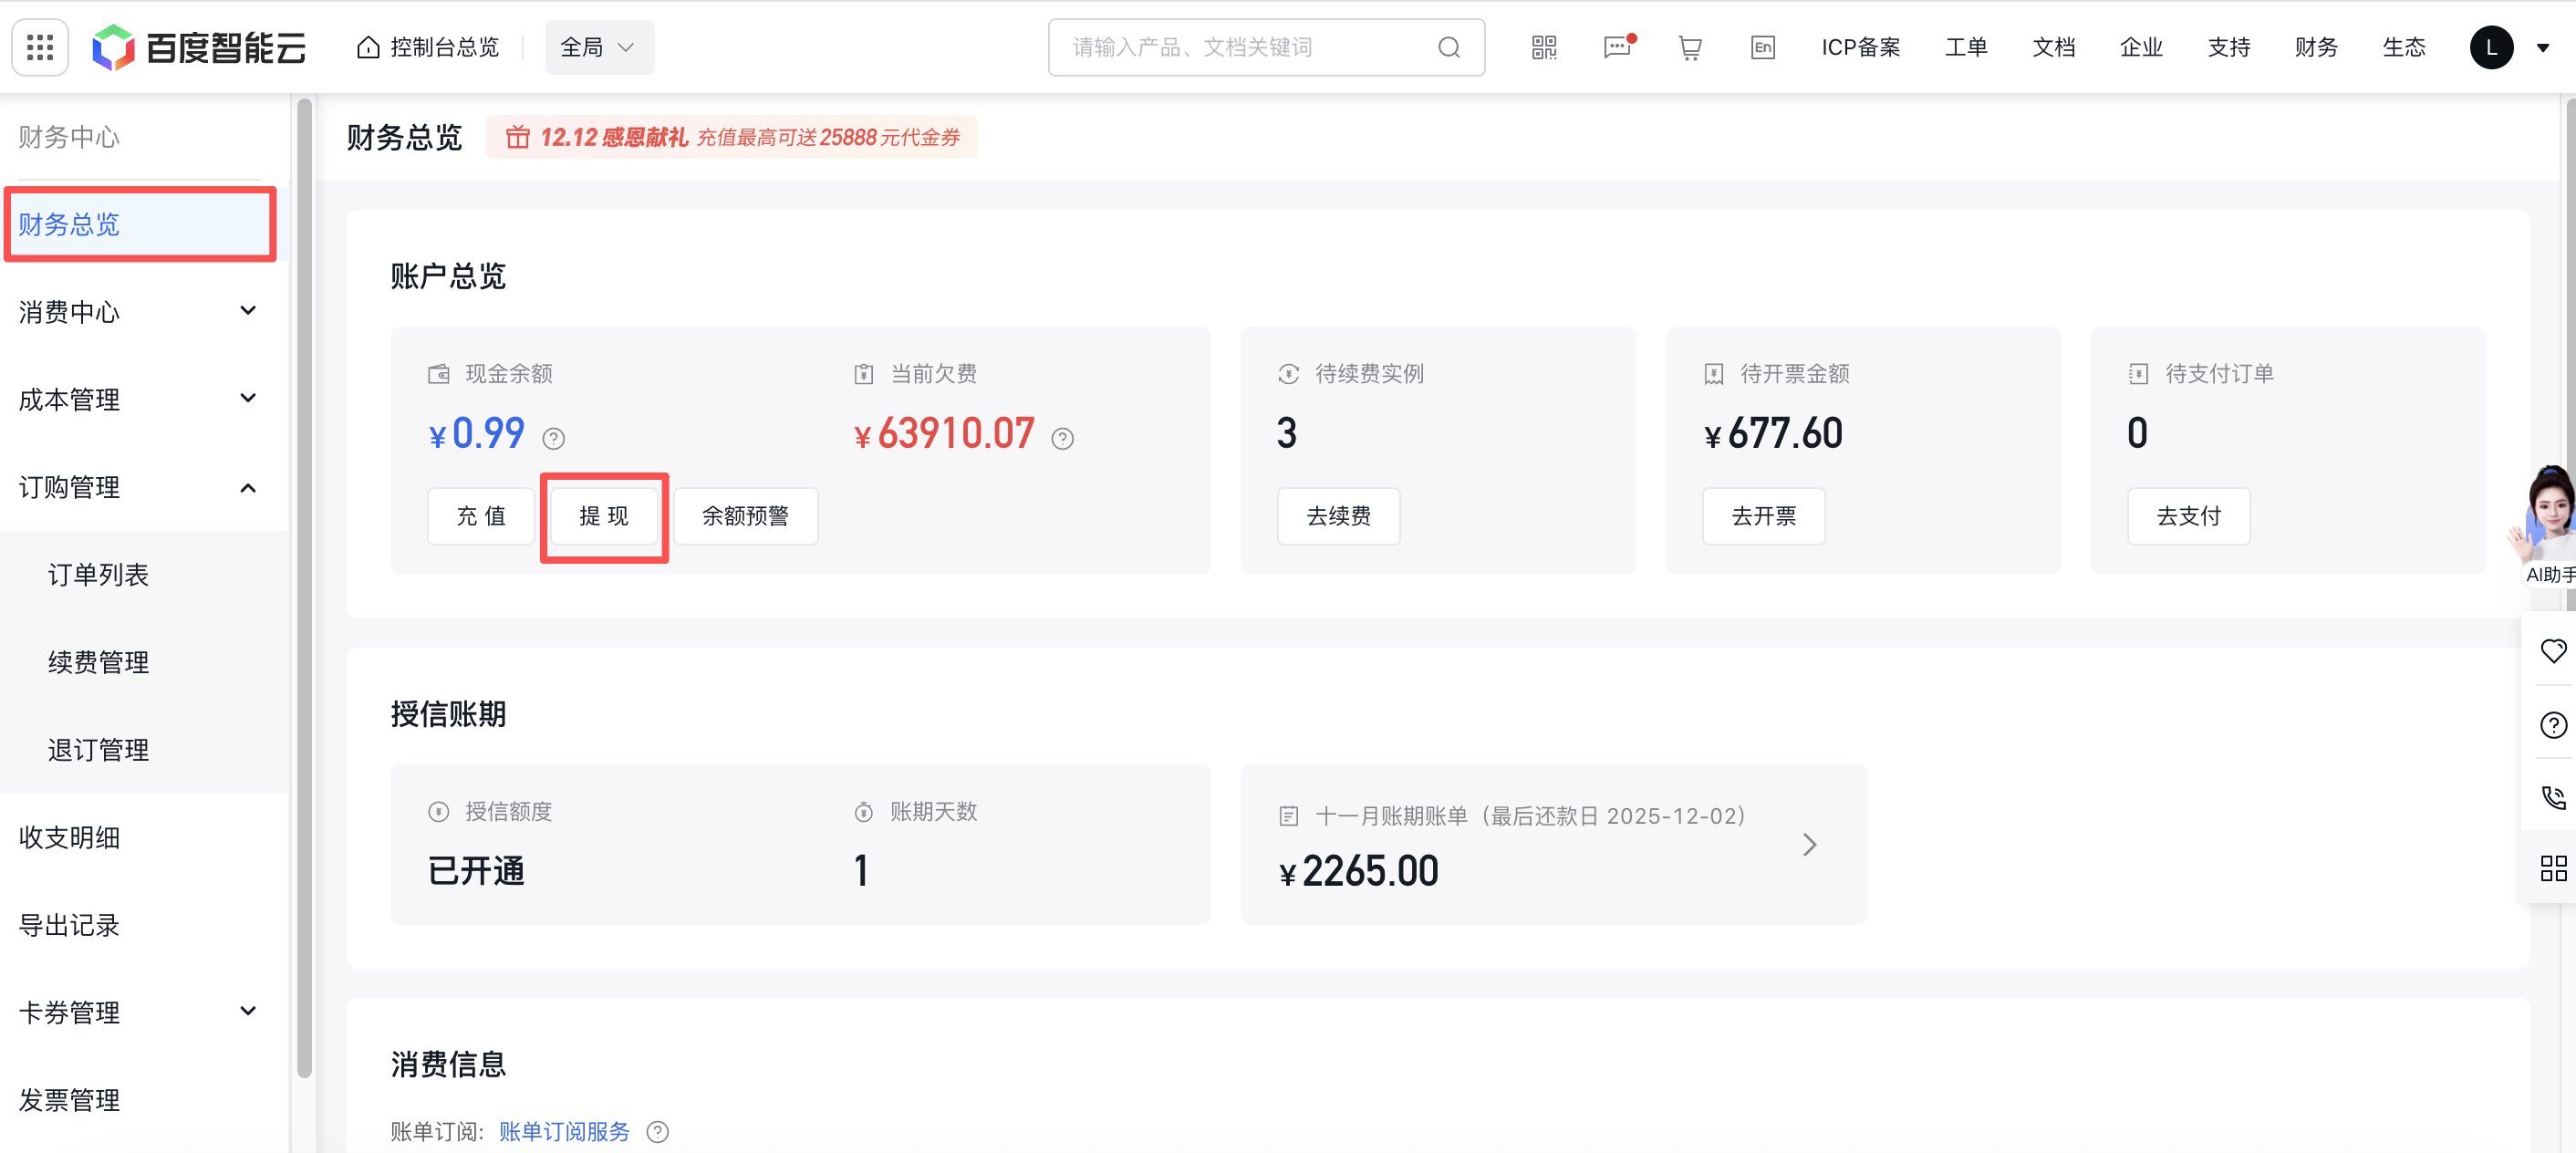
Task: Open the apps grid launcher icon
Action: [x=40, y=47]
